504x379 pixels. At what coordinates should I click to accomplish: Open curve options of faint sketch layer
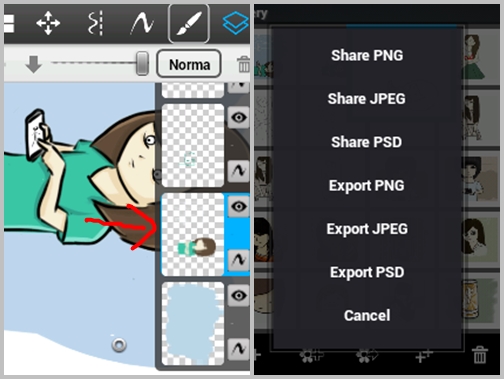click(238, 171)
